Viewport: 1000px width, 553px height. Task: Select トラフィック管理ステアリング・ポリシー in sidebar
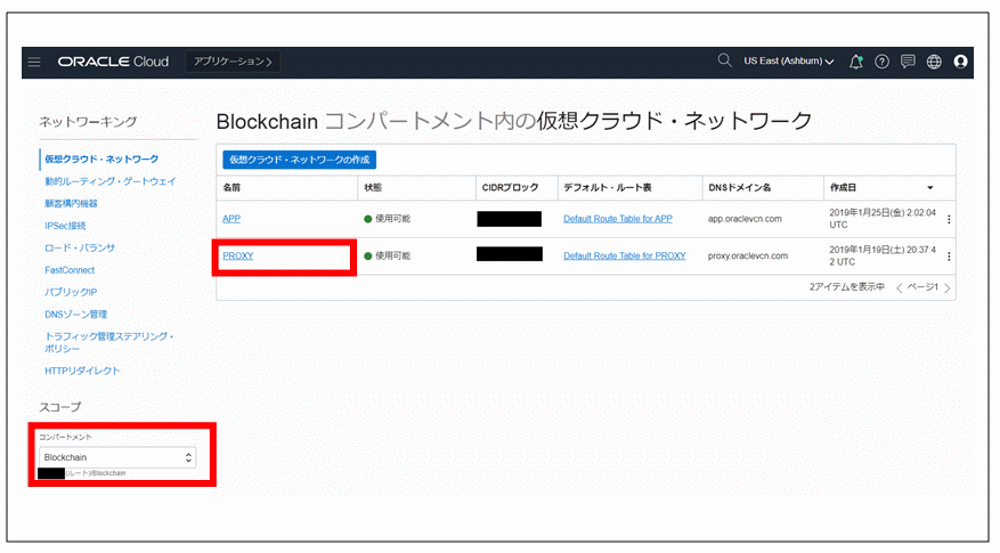pyautogui.click(x=109, y=343)
